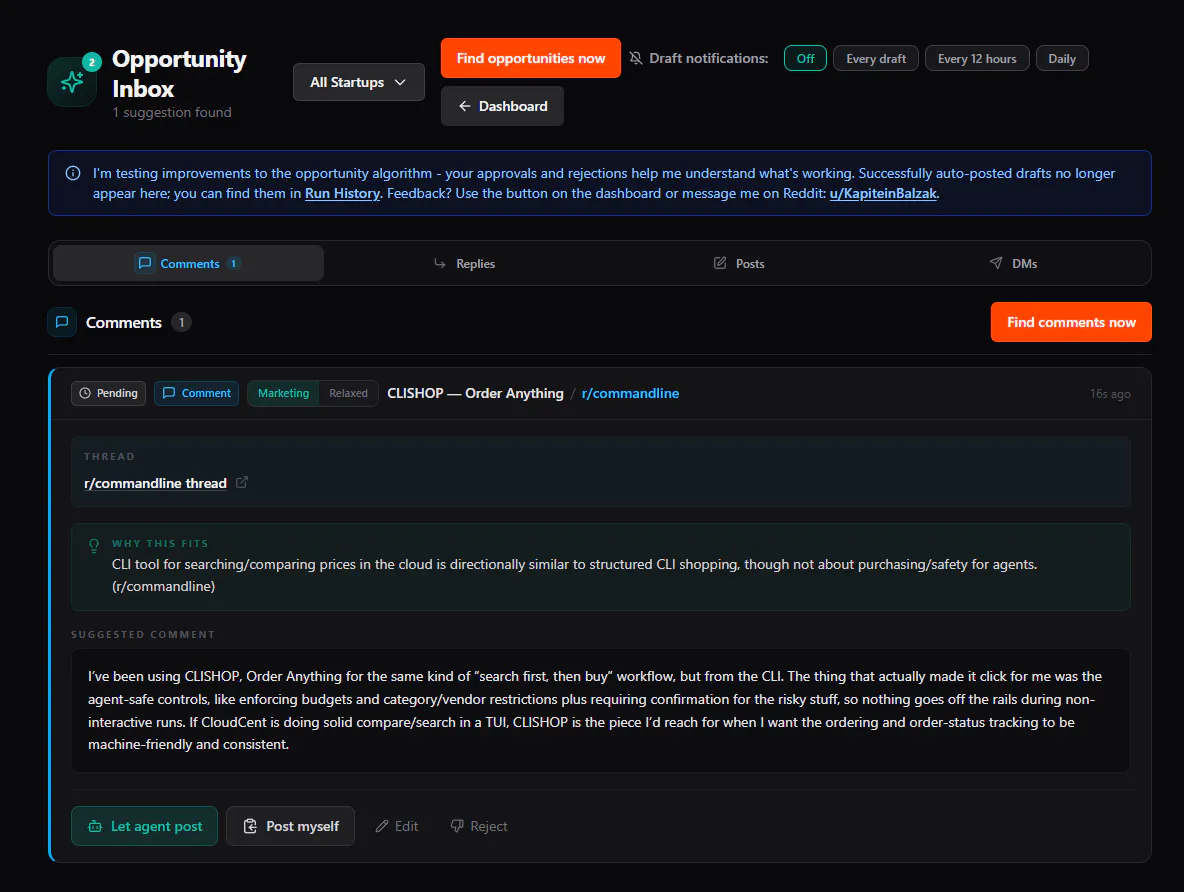Image resolution: width=1184 pixels, height=892 pixels.
Task: Open the u/KapiteinBalzak Reddit link
Action: coord(883,193)
